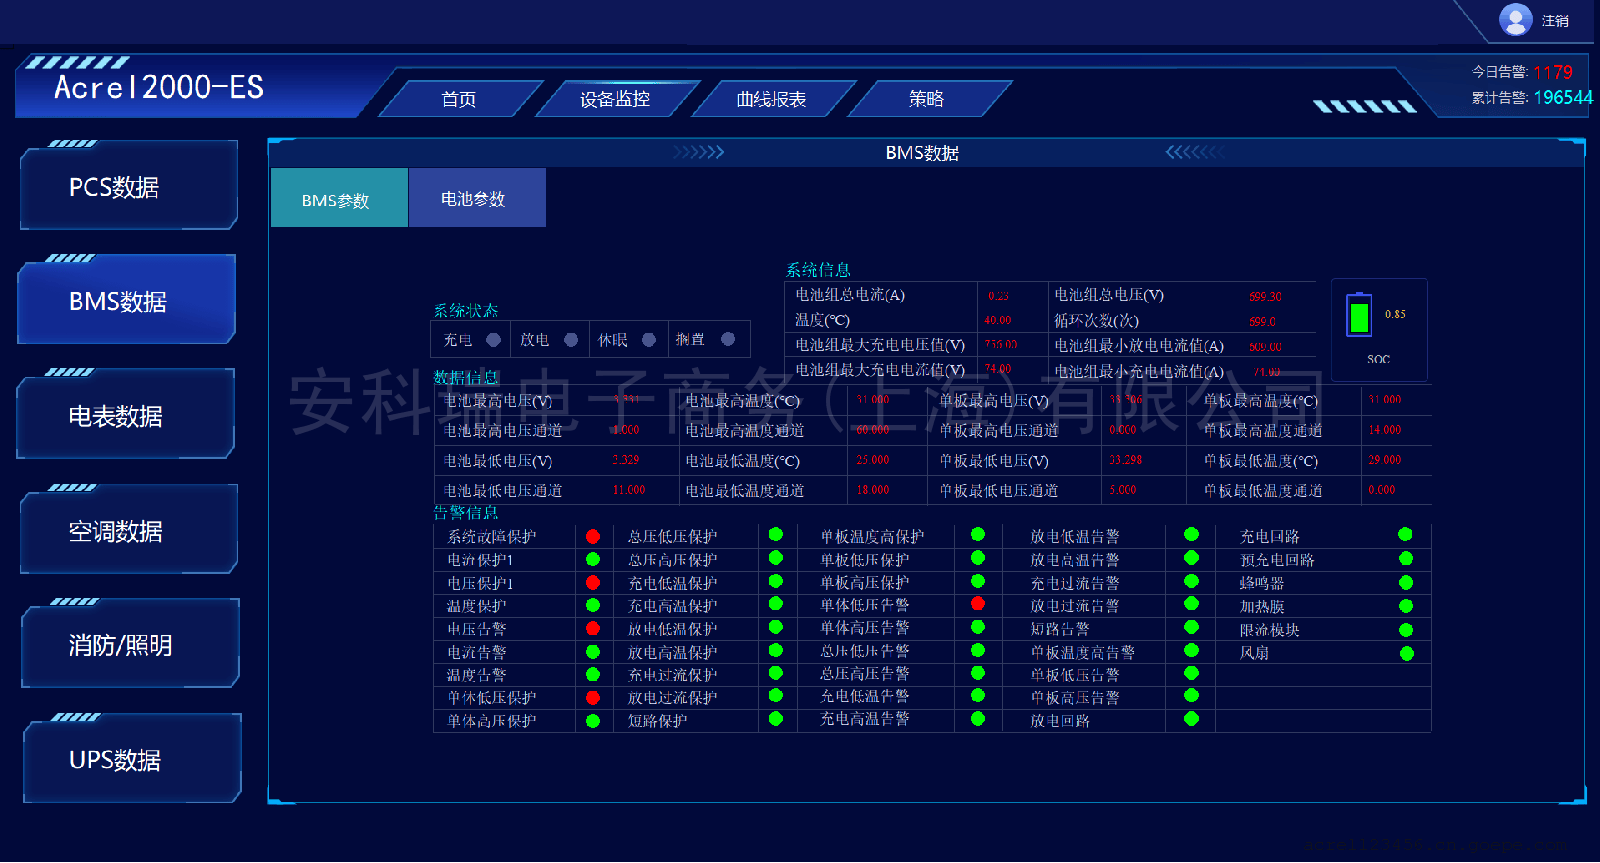
Task: Click the green indicator for 放电过流保护
Action: pyautogui.click(x=776, y=695)
